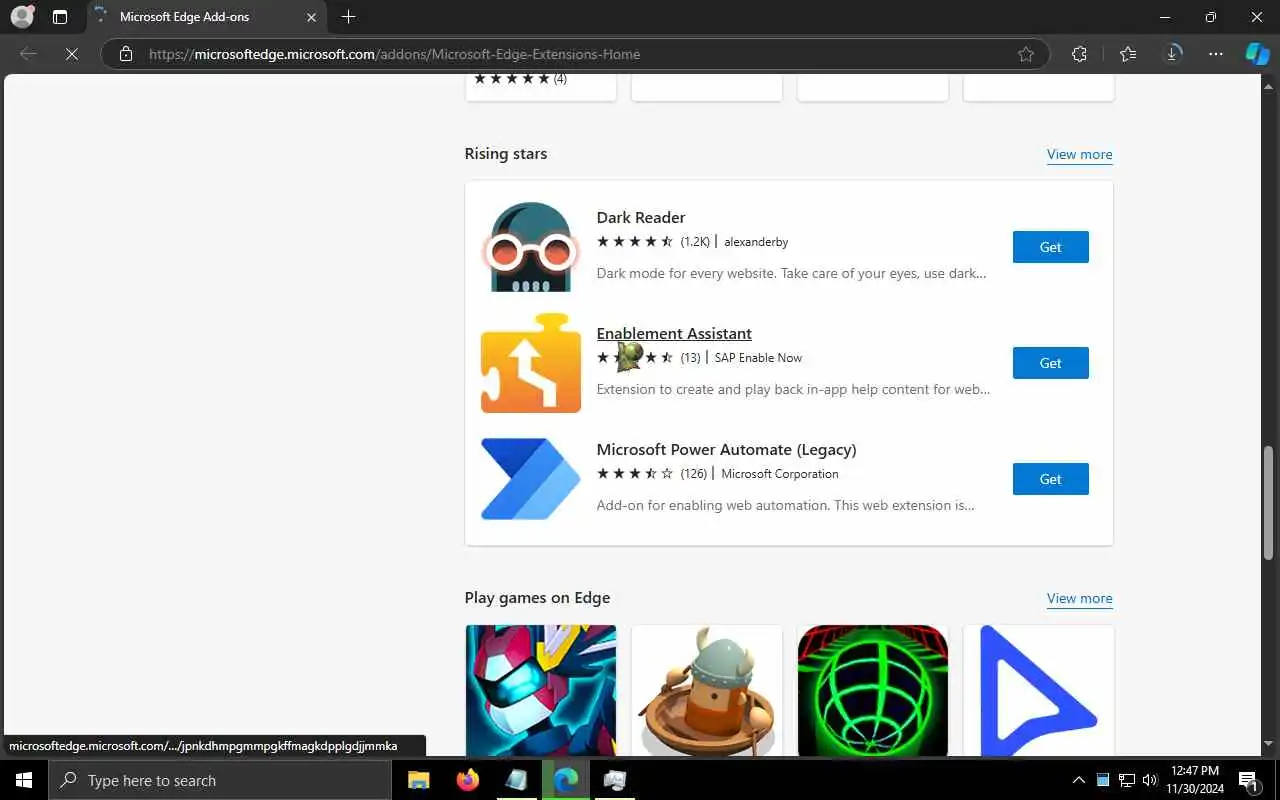Click the Power Automate star rating
Image resolution: width=1280 pixels, height=800 pixels.
pyautogui.click(x=635, y=474)
